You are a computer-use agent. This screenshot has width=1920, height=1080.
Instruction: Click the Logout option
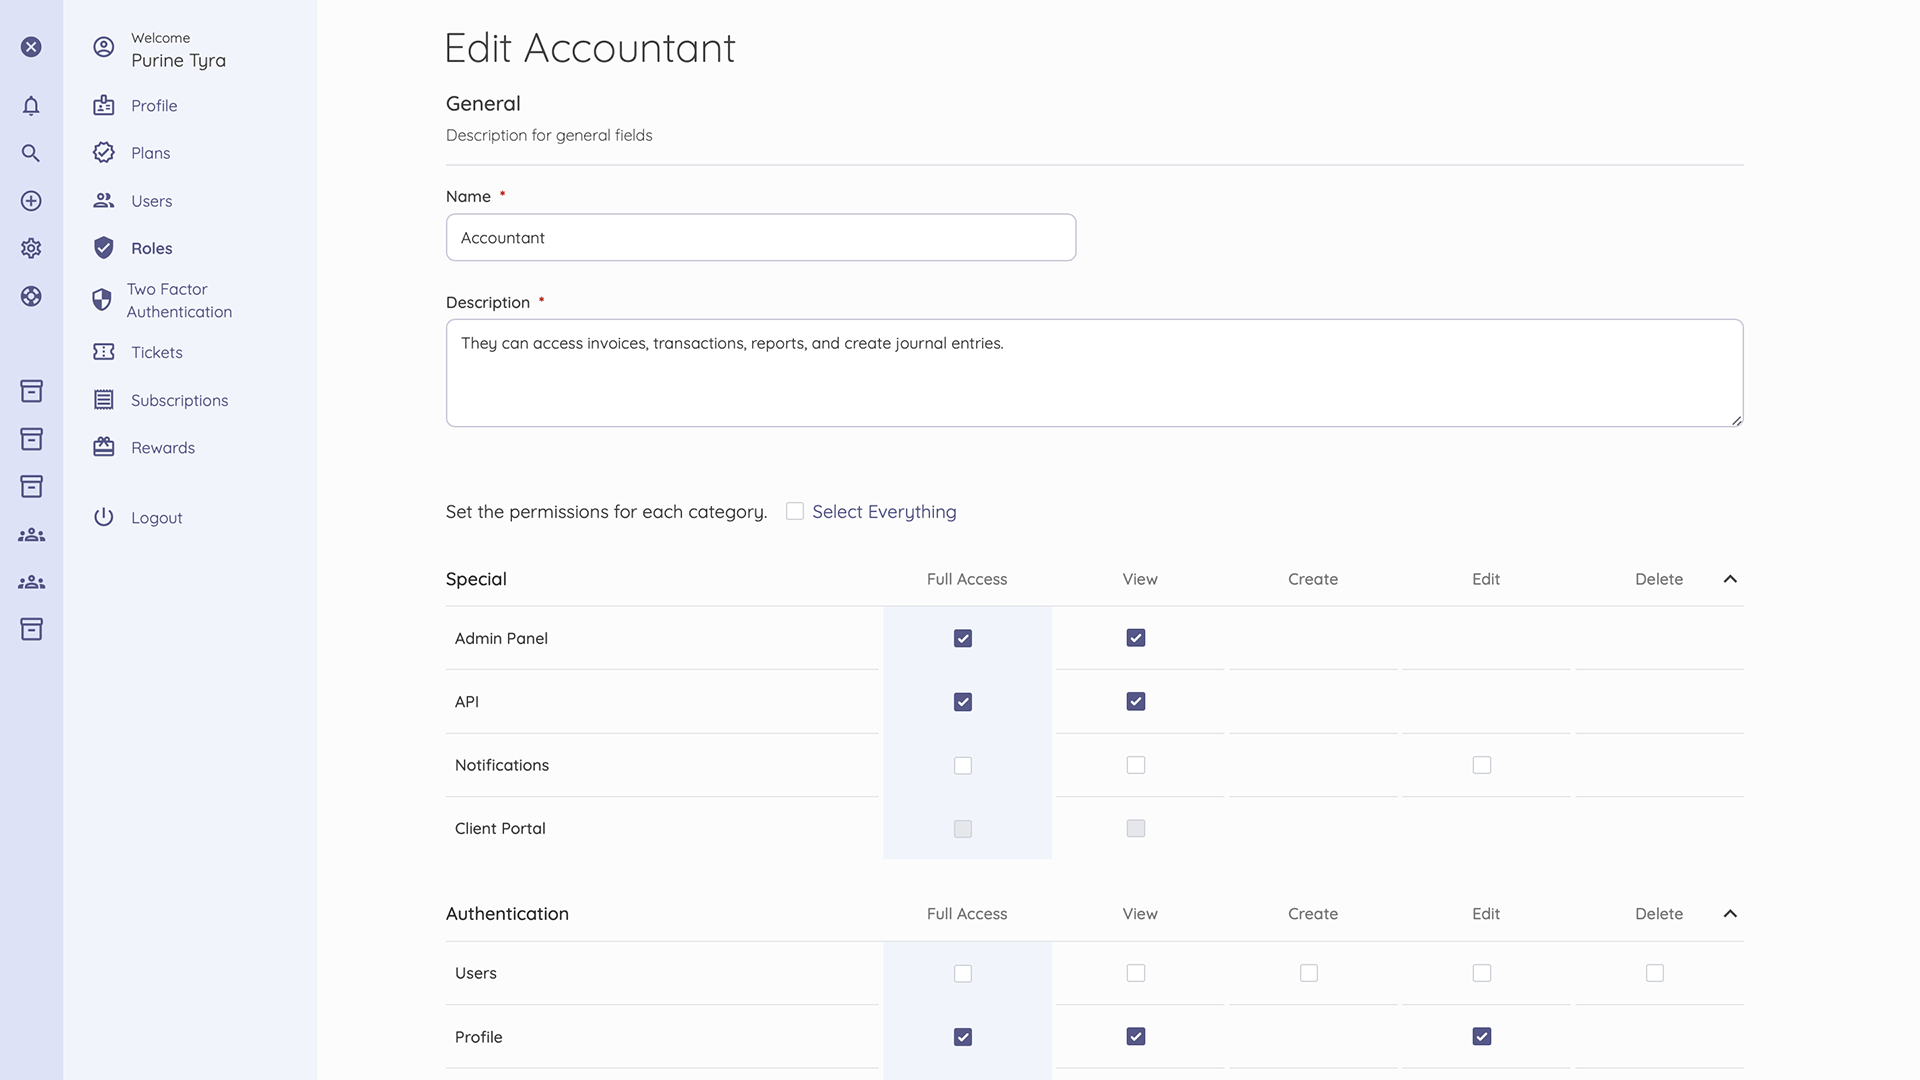pyautogui.click(x=156, y=517)
